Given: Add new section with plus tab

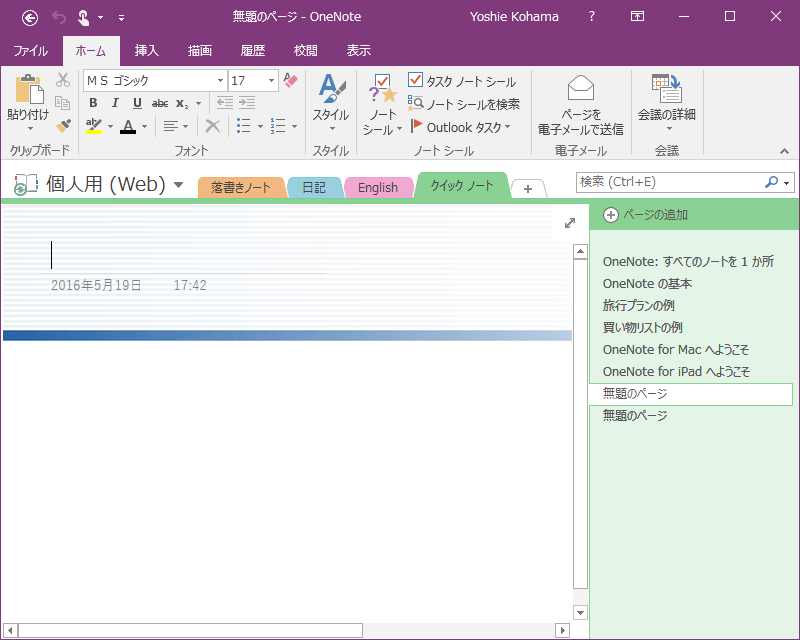Looking at the screenshot, I should [x=528, y=188].
